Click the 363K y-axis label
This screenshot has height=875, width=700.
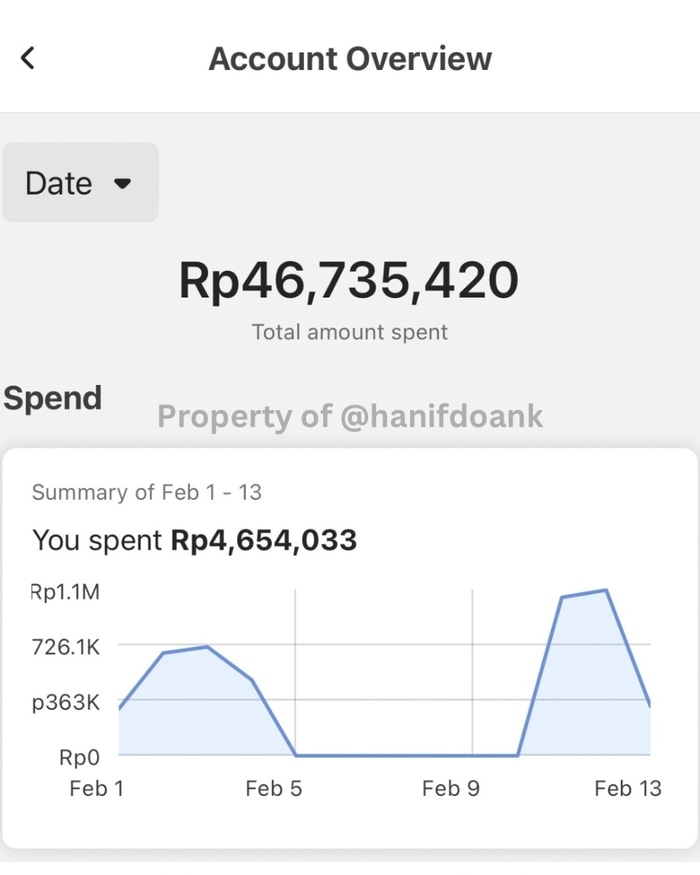(66, 702)
